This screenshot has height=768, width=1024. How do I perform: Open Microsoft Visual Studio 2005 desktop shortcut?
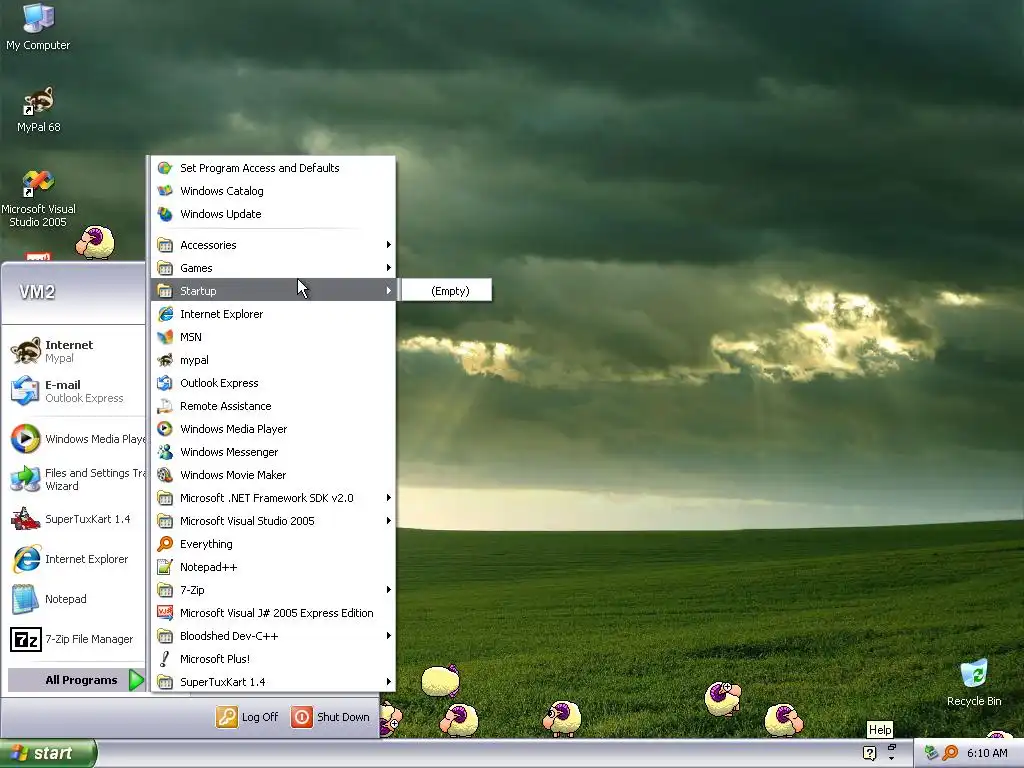(38, 199)
